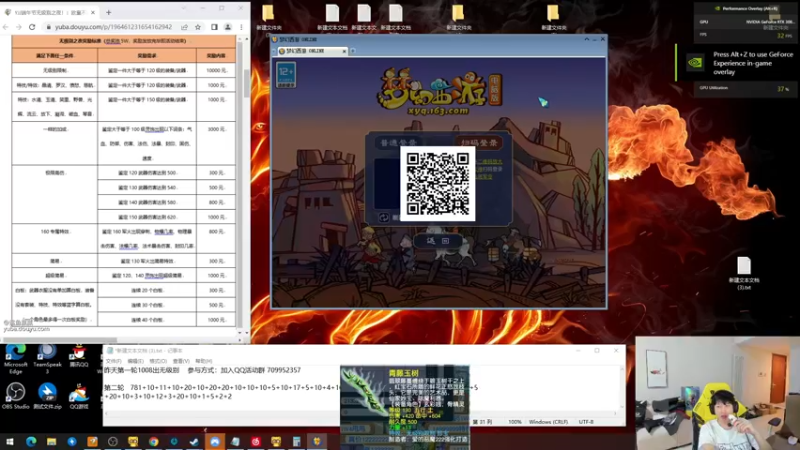800x450 pixels.
Task: Click the 梦幻西游 game icon at the taskbar's end
Action: (x=317, y=441)
